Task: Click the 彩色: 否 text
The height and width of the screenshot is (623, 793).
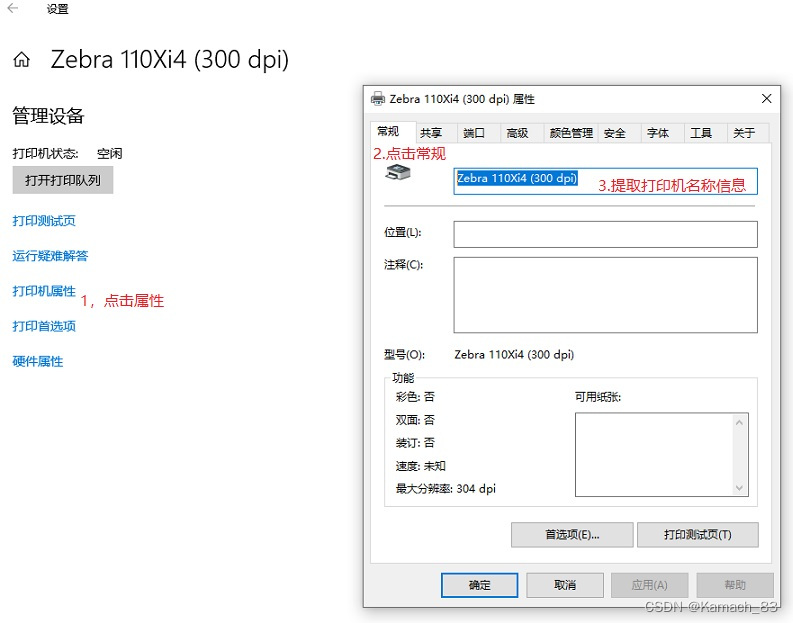Action: [415, 397]
